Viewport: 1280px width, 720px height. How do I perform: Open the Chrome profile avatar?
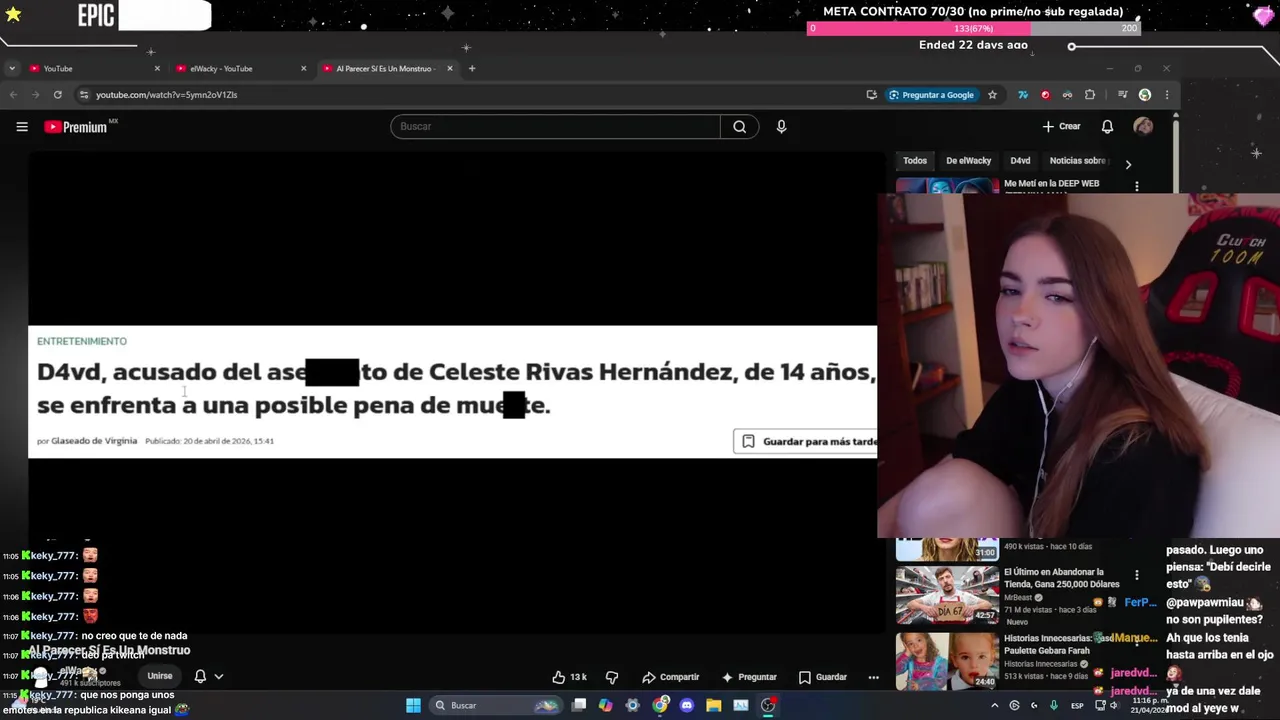pos(1145,95)
